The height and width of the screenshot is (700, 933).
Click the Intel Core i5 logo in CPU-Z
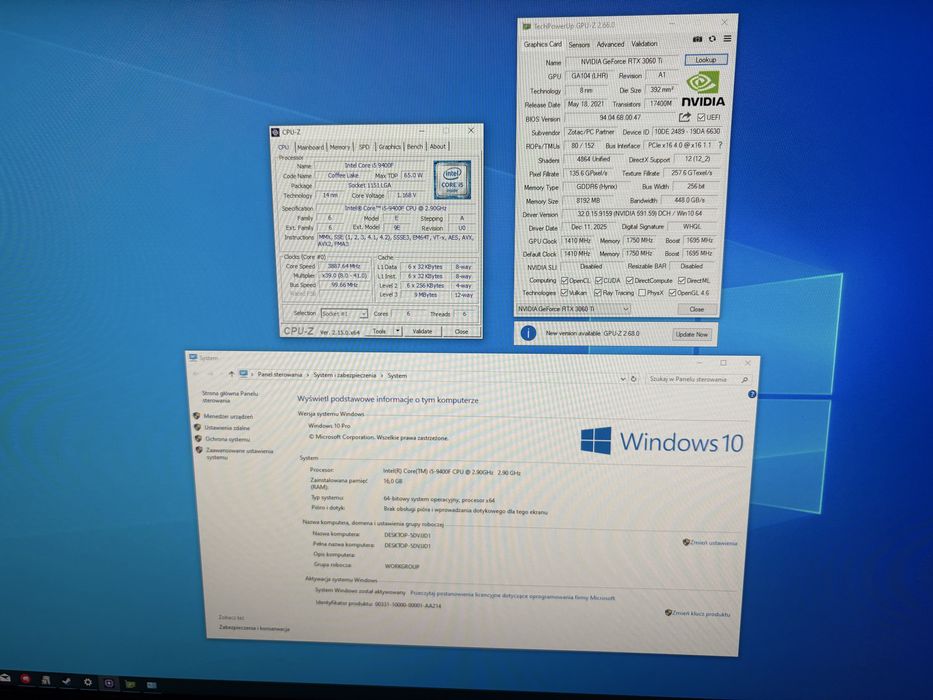452,179
